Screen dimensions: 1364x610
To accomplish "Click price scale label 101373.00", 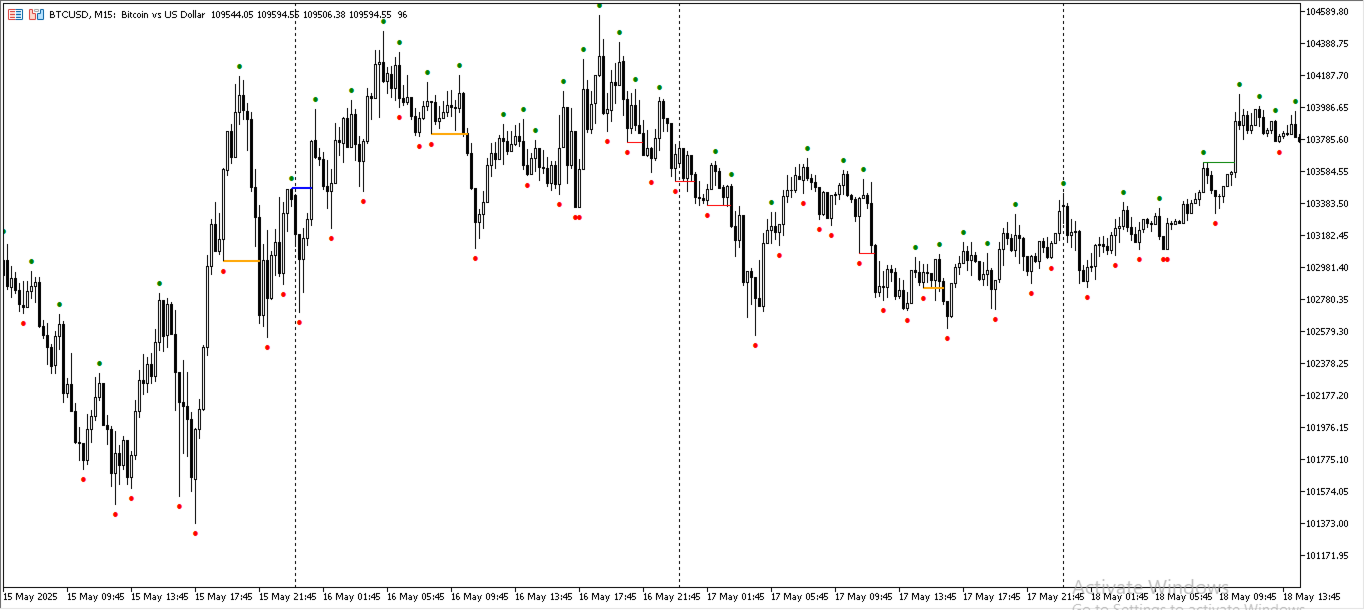I will click(1327, 524).
